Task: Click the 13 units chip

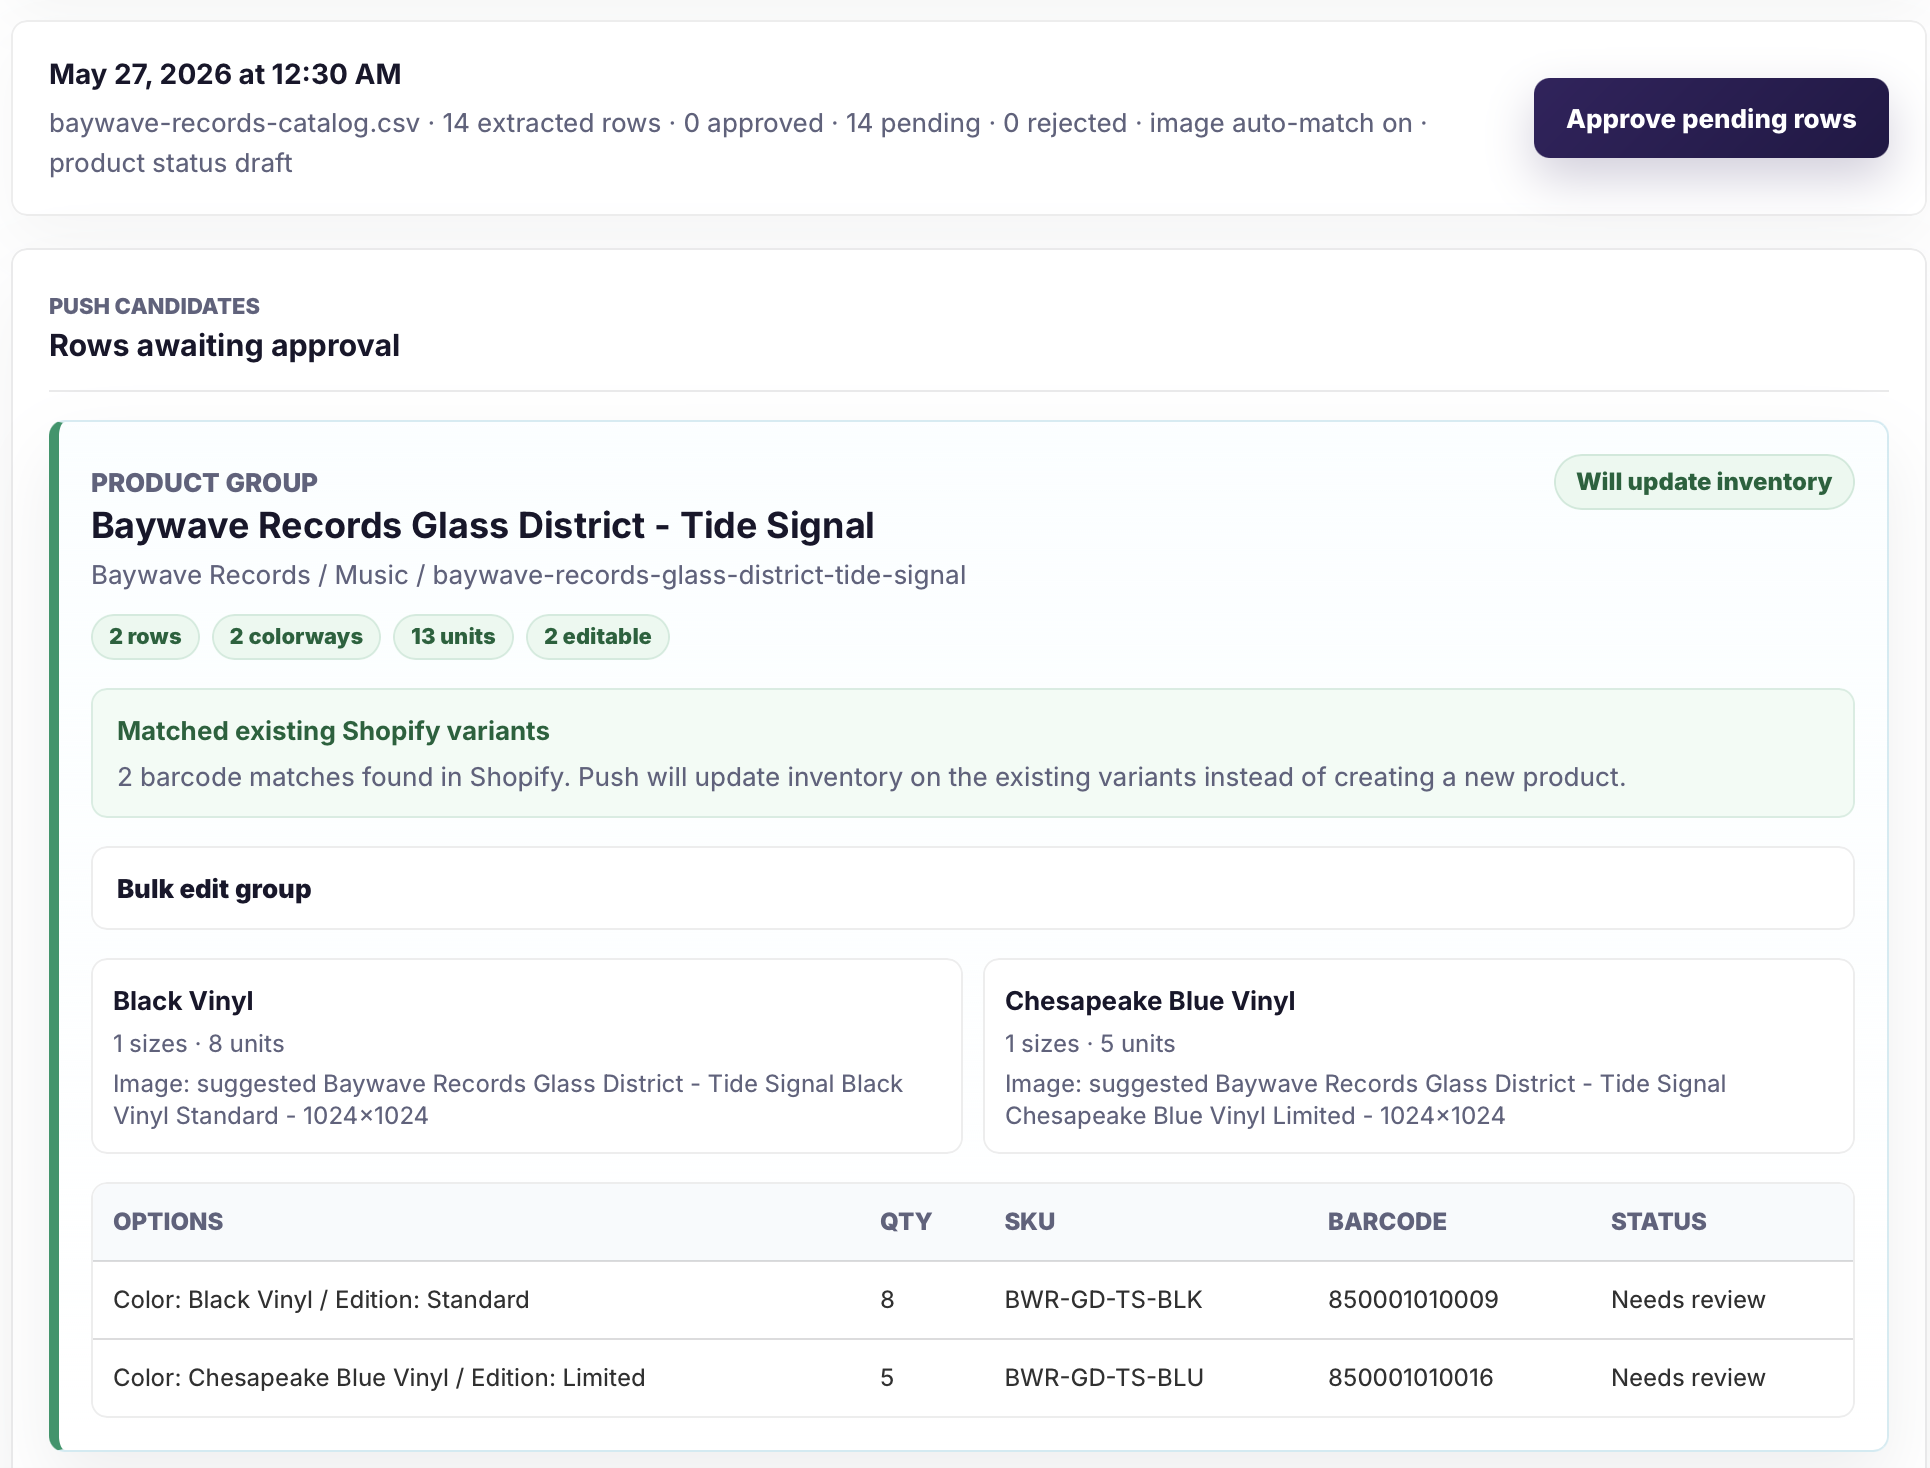Action: (x=453, y=636)
